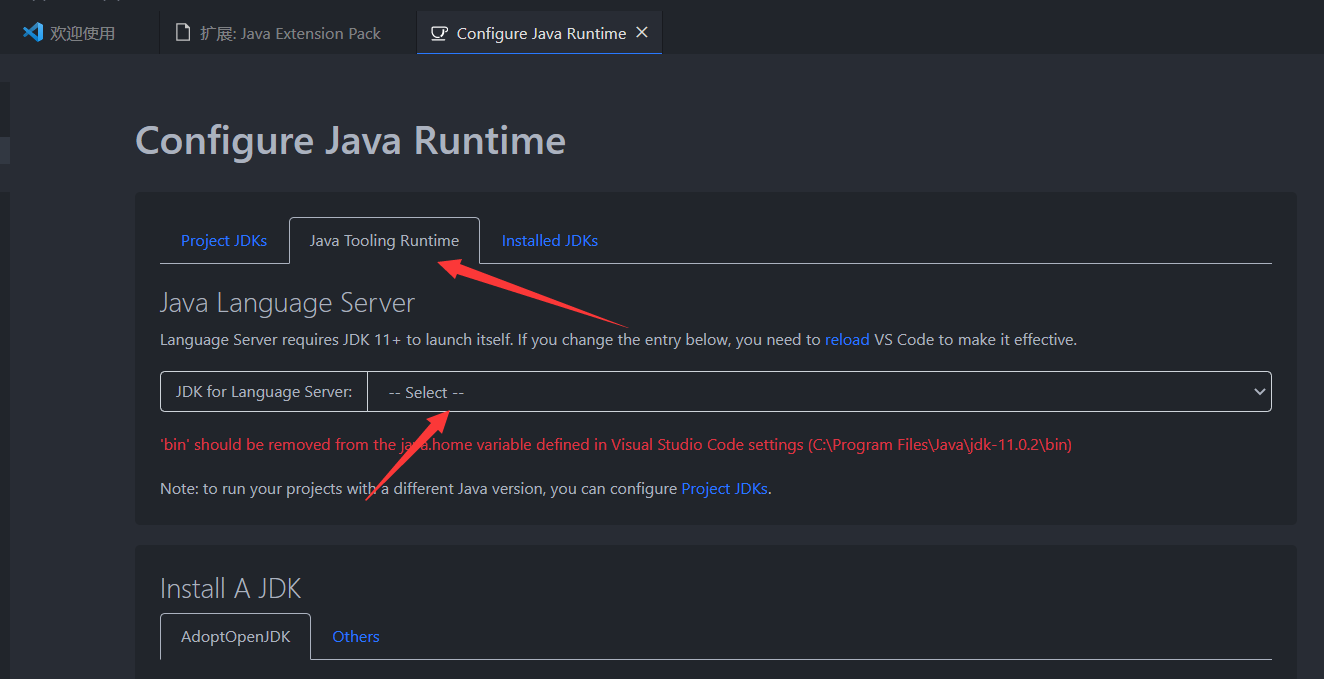Select the Java Tooling Runtime tab
1324x679 pixels.
coord(384,240)
